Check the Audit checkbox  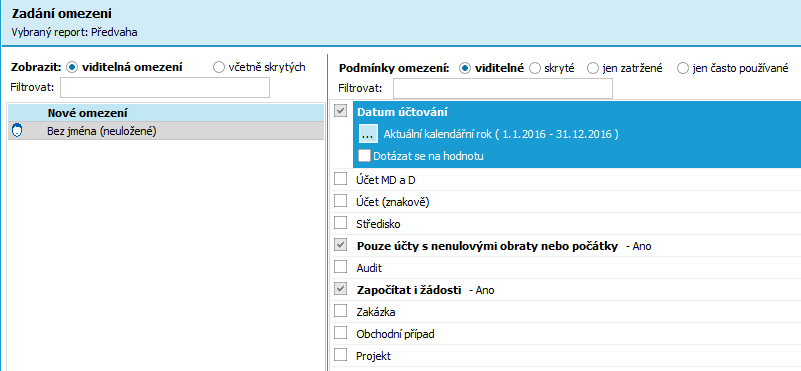tap(340, 267)
